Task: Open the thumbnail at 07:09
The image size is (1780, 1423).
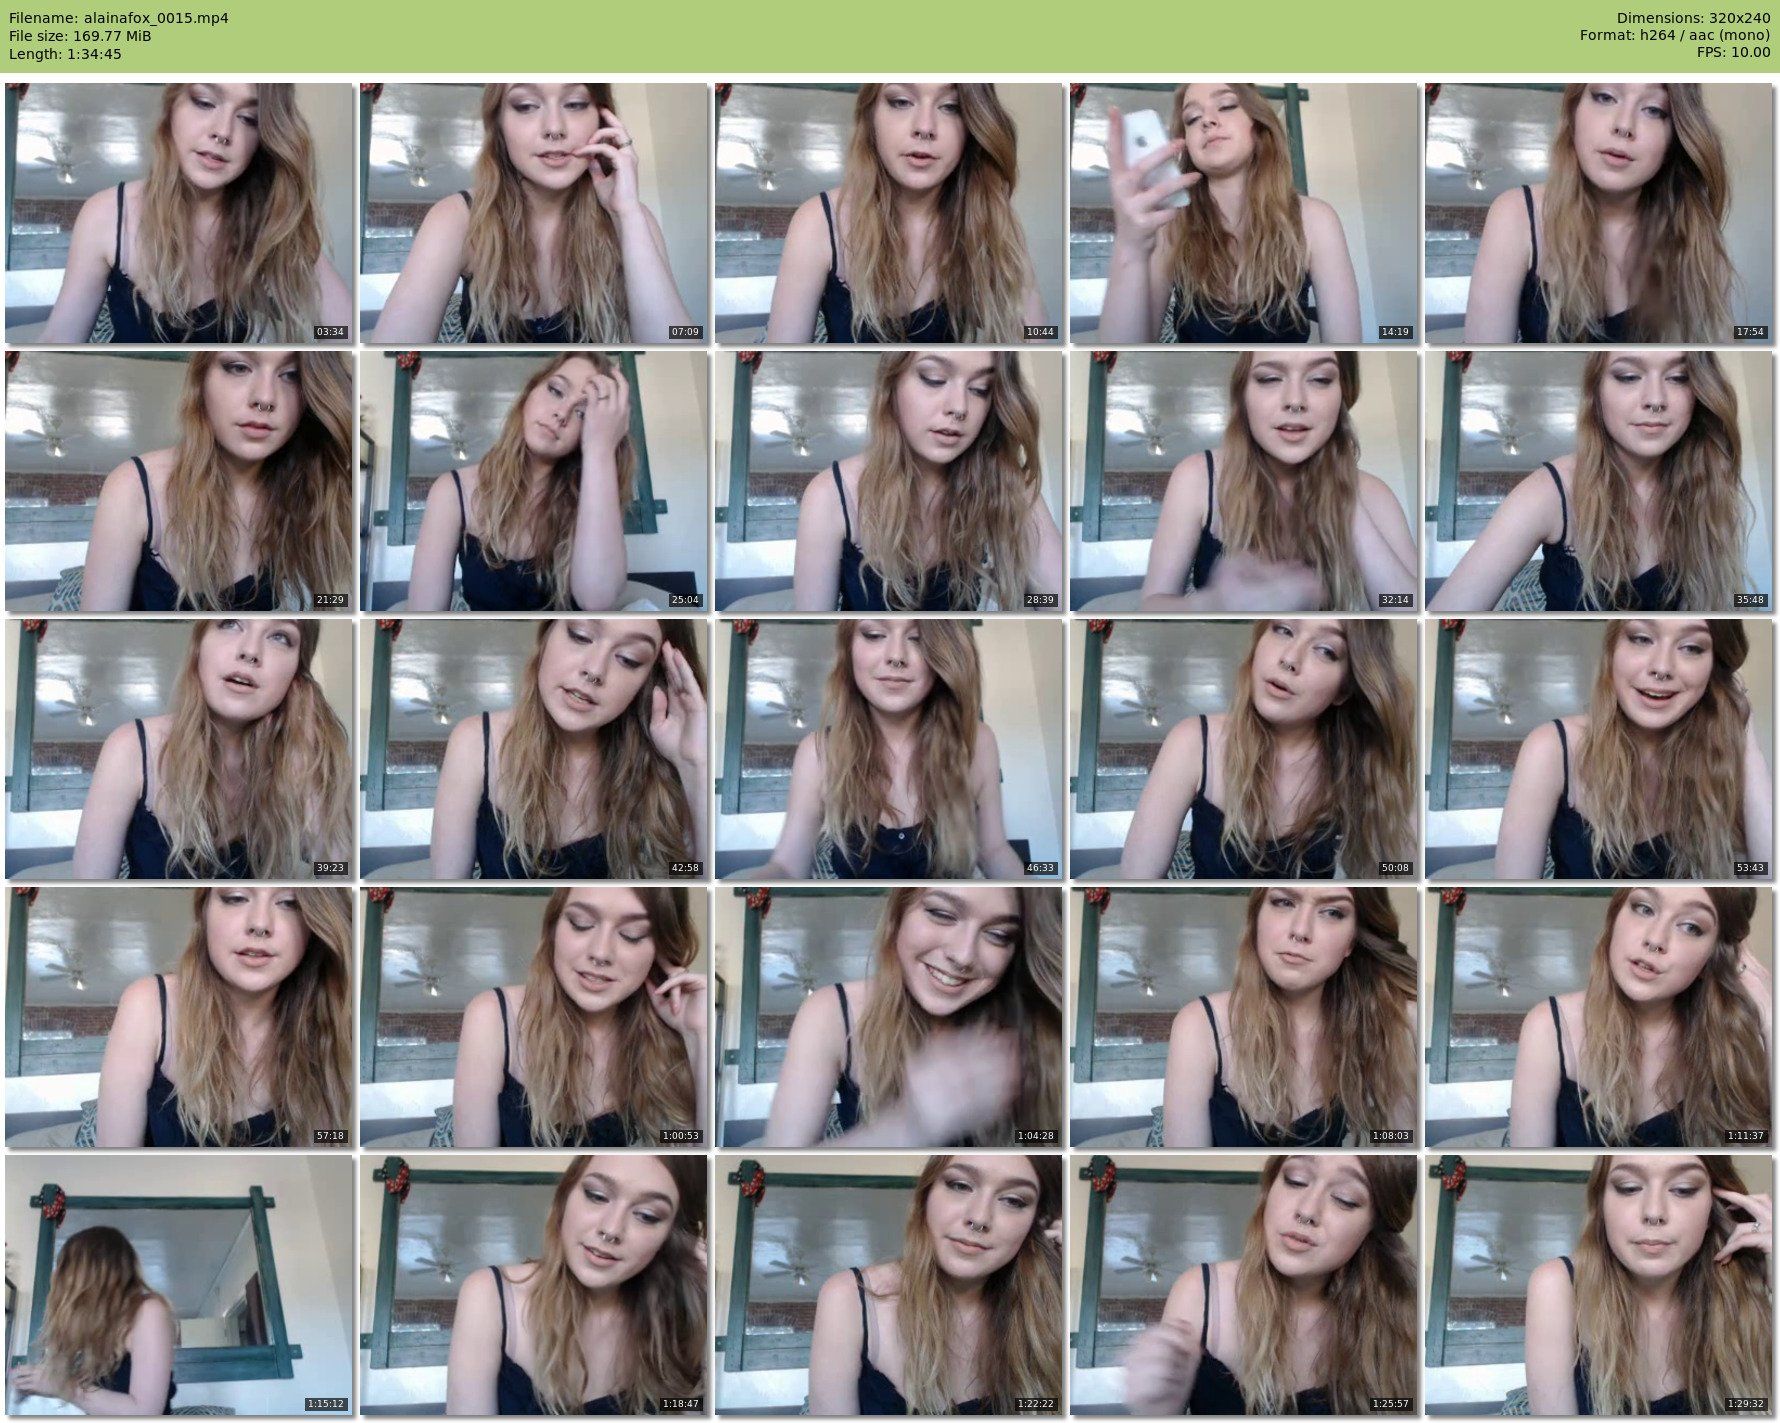Action: [534, 213]
